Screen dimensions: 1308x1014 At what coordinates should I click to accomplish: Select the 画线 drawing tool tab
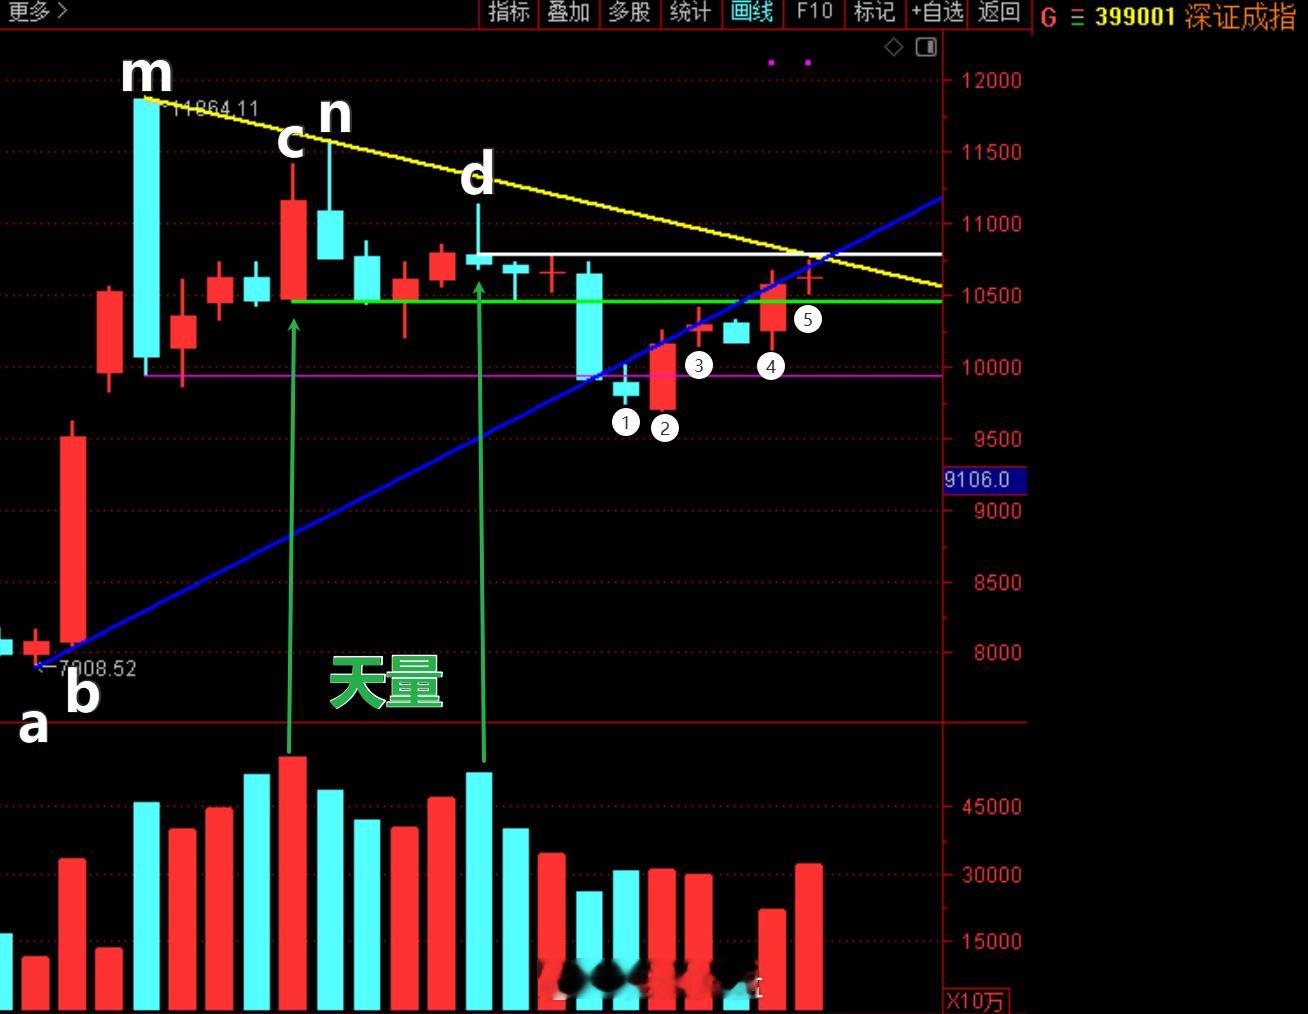click(752, 12)
